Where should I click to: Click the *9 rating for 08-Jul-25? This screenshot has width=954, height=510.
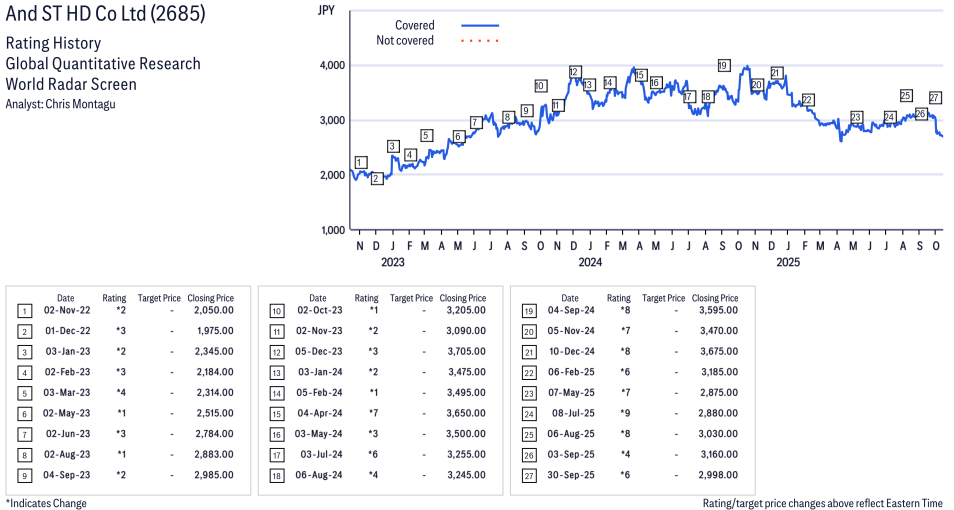tap(619, 413)
